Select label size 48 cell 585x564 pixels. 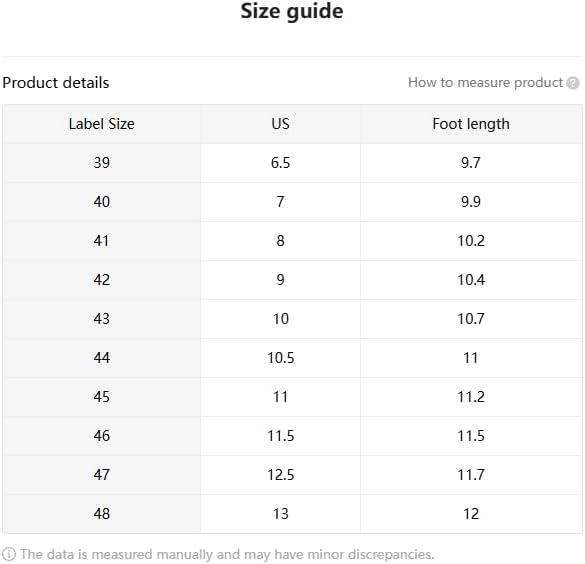[101, 514]
